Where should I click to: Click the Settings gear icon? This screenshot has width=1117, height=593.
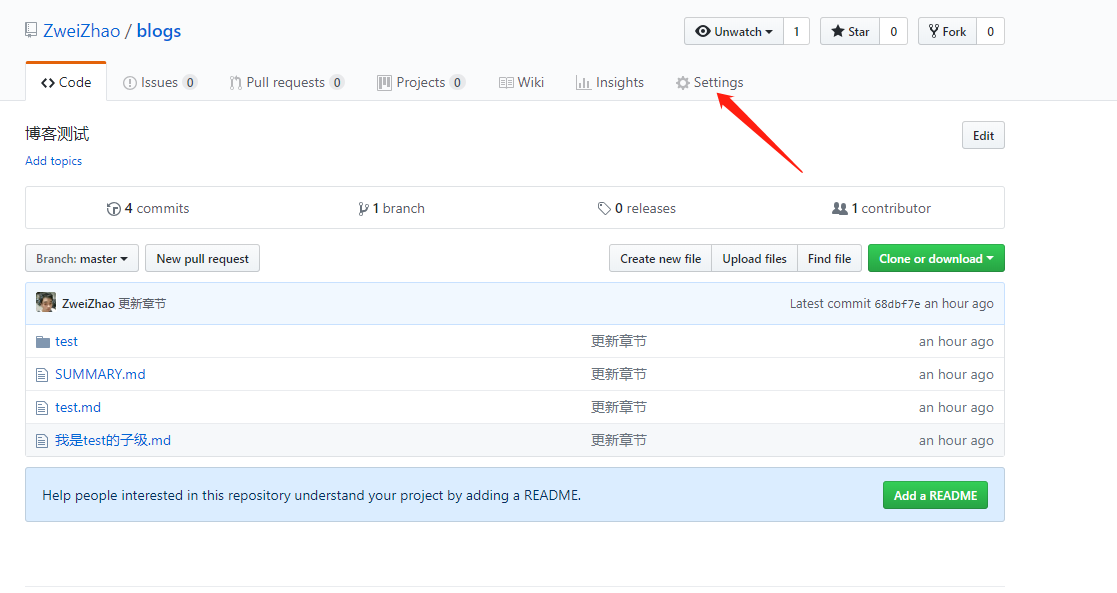tap(684, 82)
